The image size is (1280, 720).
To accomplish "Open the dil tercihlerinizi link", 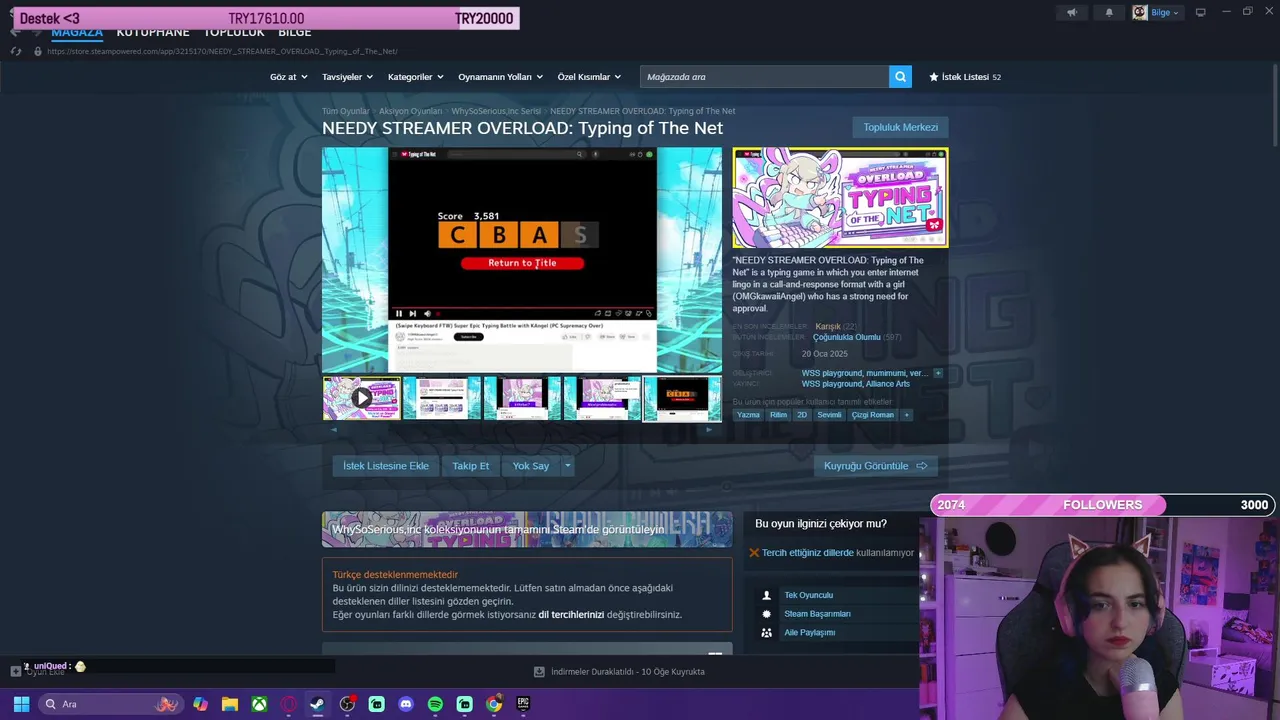I will pyautogui.click(x=571, y=615).
